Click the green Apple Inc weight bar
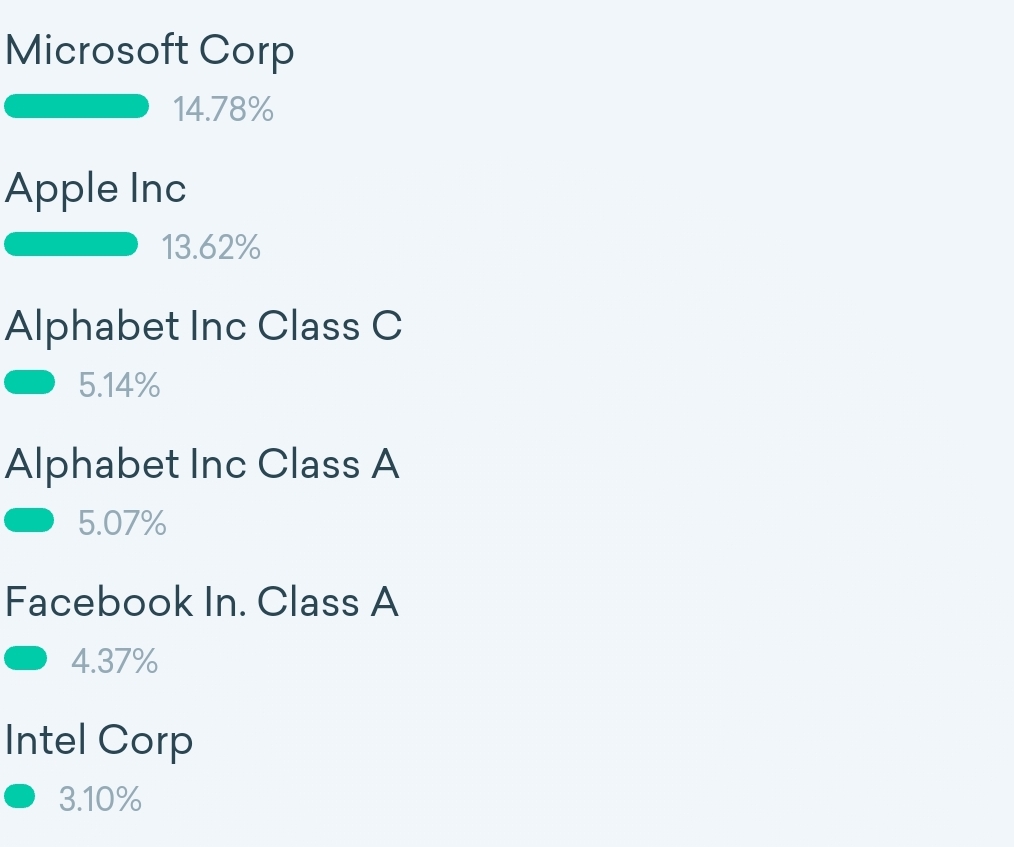The image size is (1014, 847). (x=71, y=244)
